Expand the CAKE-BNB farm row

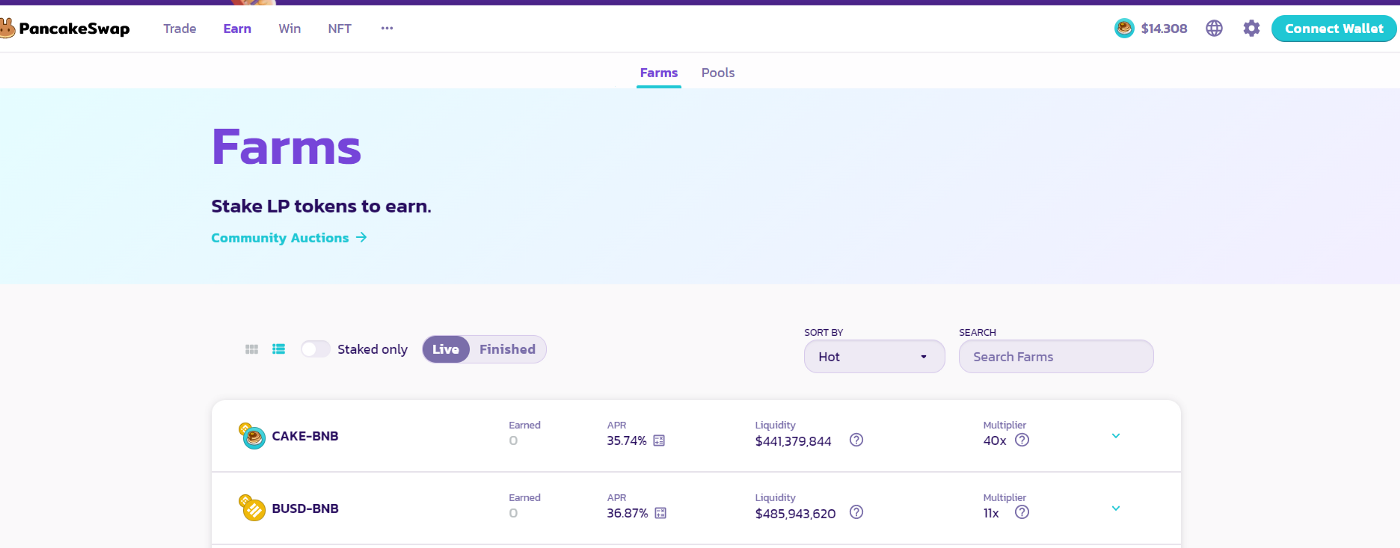tap(1116, 436)
